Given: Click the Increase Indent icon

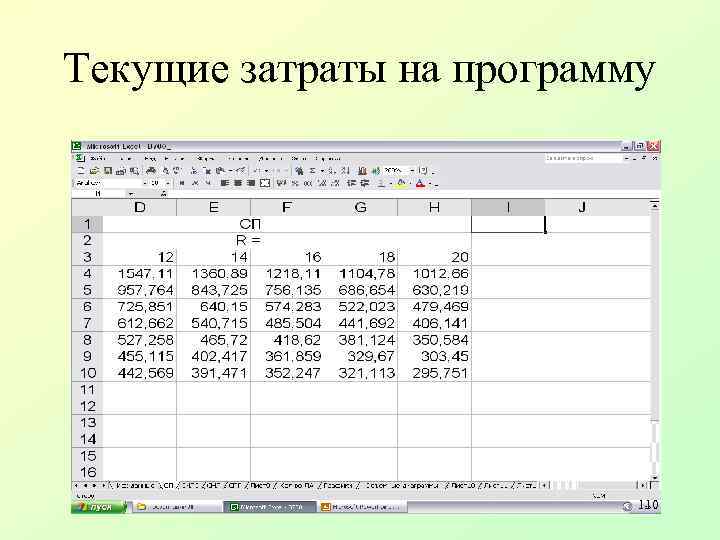Looking at the screenshot, I should (x=365, y=183).
